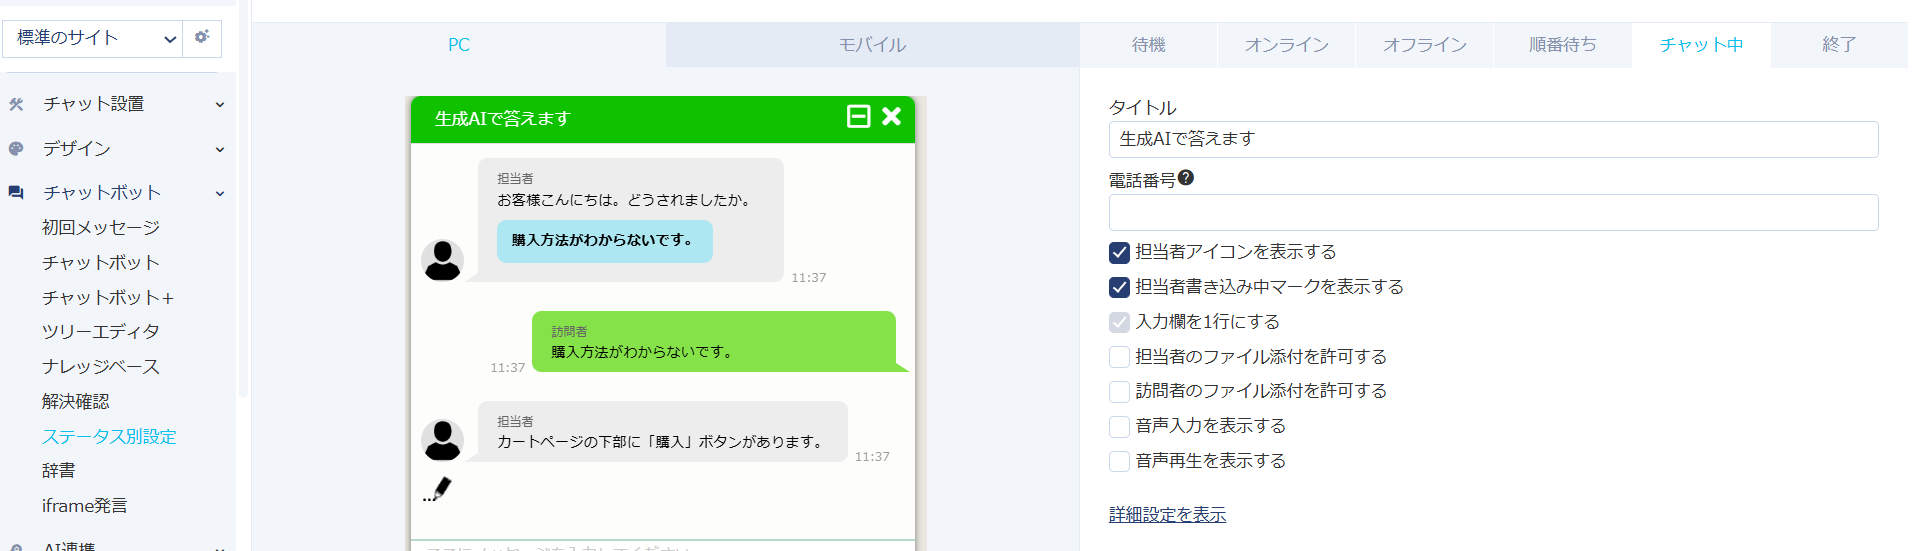Click the 電話番号 input field
Viewport: 1912px width, 551px height.
1493,212
